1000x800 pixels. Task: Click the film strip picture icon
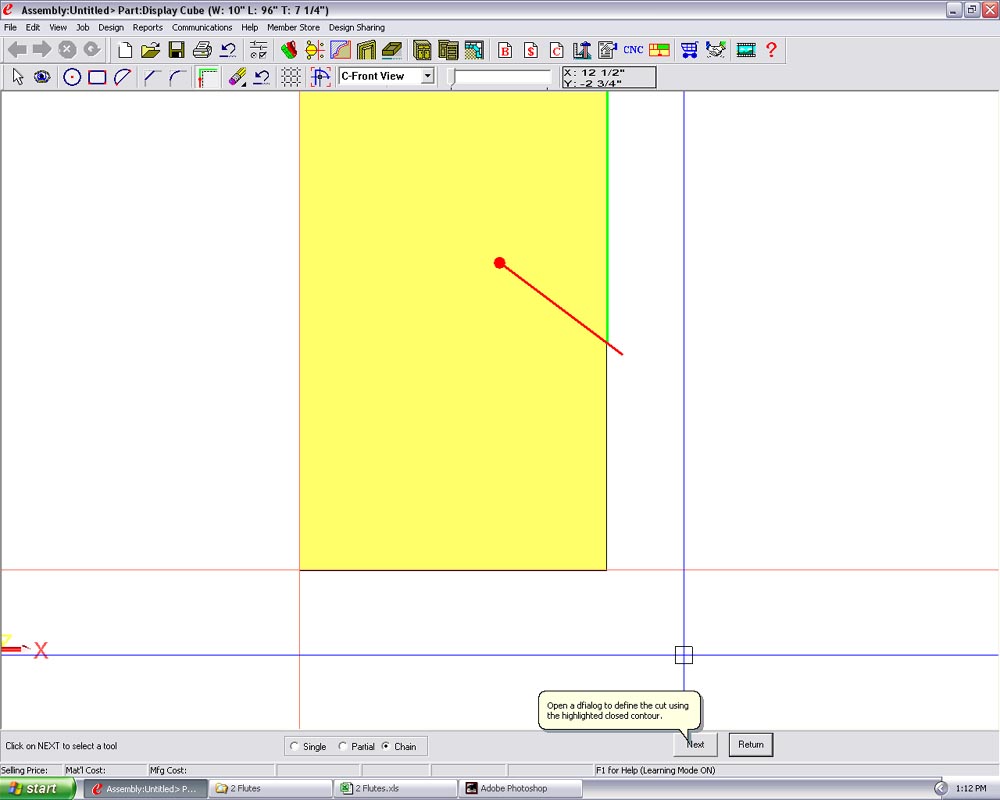tap(746, 50)
